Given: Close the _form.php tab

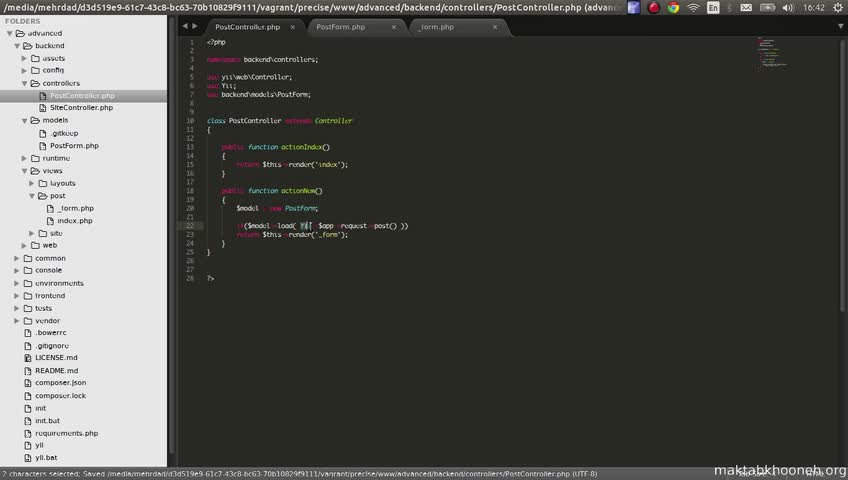Looking at the screenshot, I should point(495,27).
